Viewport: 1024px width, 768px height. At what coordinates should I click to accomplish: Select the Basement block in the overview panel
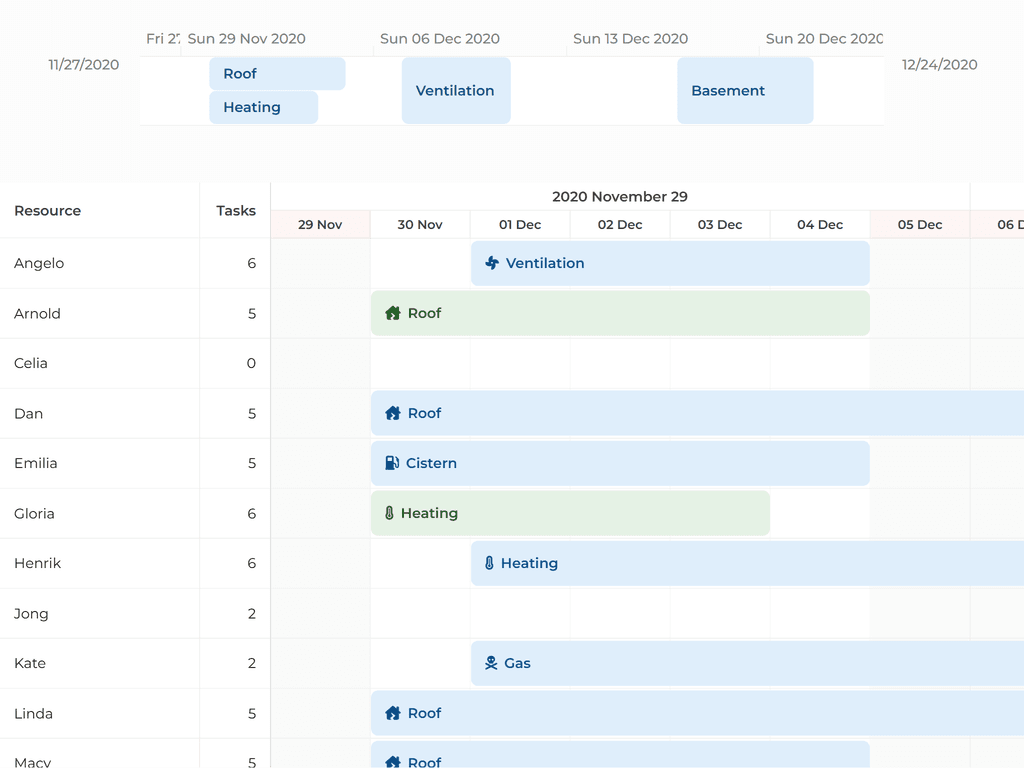(x=745, y=90)
